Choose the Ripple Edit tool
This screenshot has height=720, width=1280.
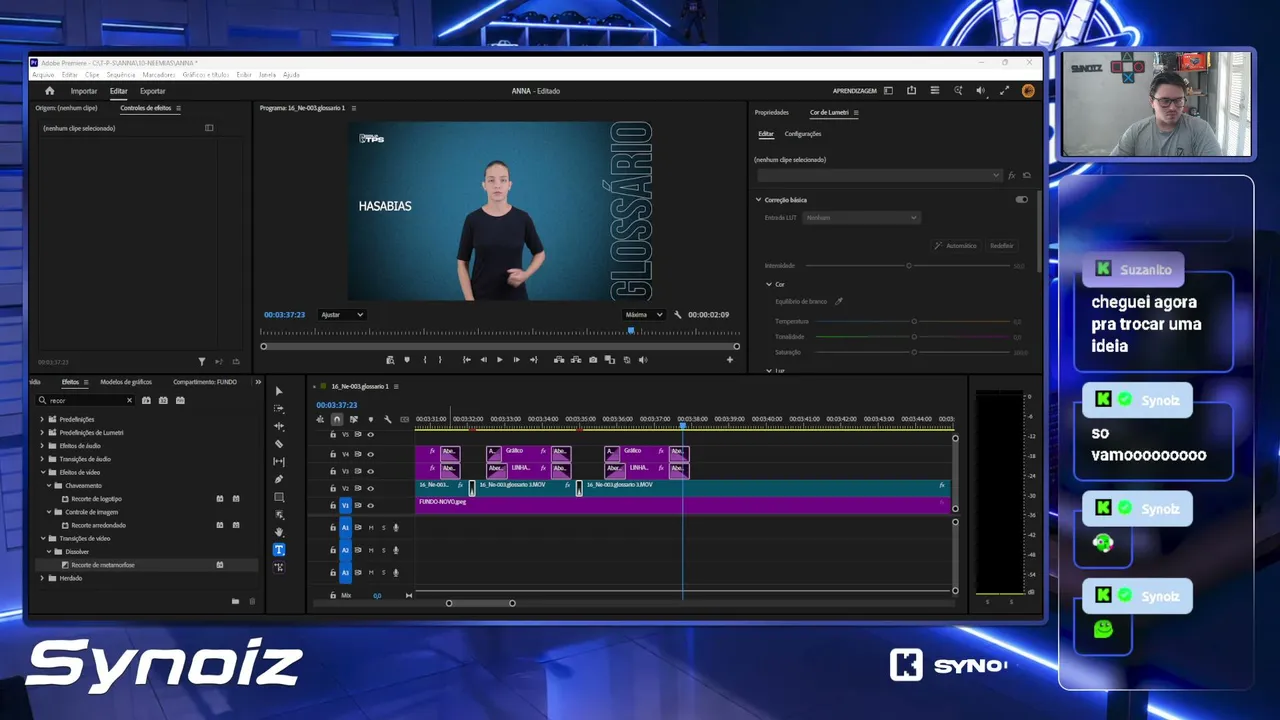279,426
